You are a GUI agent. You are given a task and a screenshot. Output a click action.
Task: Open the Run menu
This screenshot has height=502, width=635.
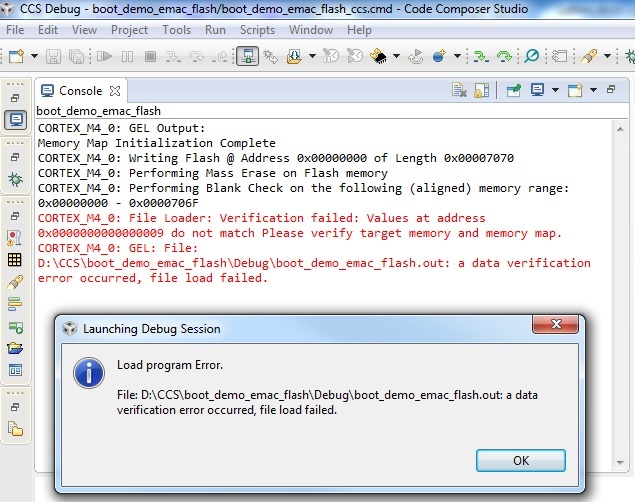pyautogui.click(x=215, y=30)
